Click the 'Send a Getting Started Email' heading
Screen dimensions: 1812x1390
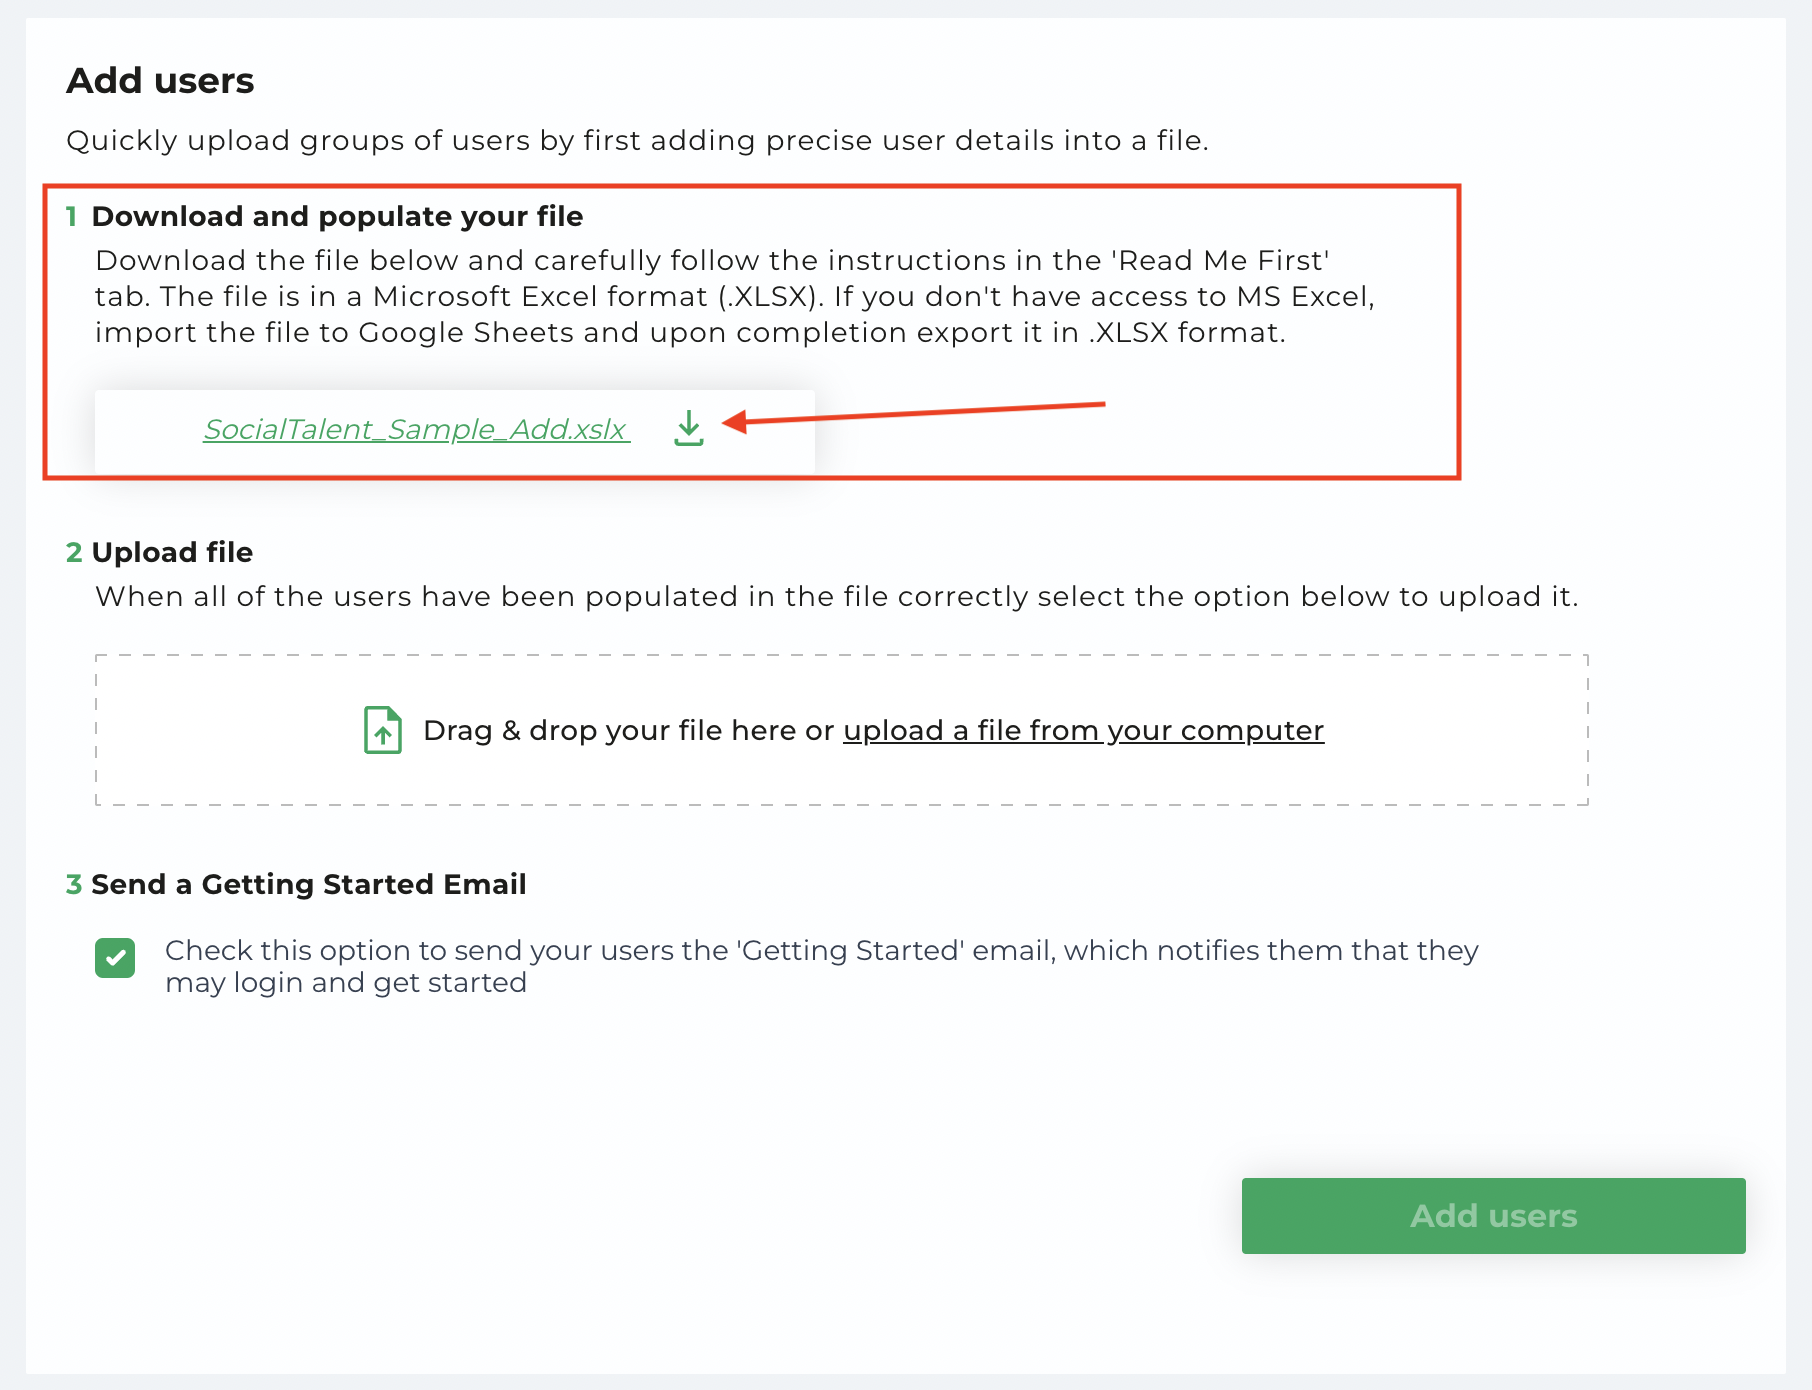pos(309,884)
